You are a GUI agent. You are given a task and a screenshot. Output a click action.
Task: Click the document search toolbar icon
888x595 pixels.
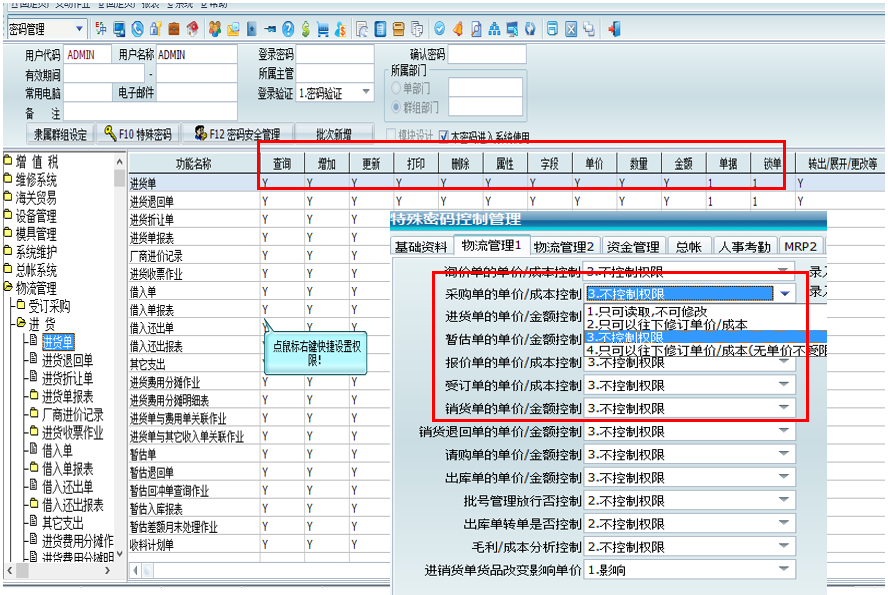[476, 28]
